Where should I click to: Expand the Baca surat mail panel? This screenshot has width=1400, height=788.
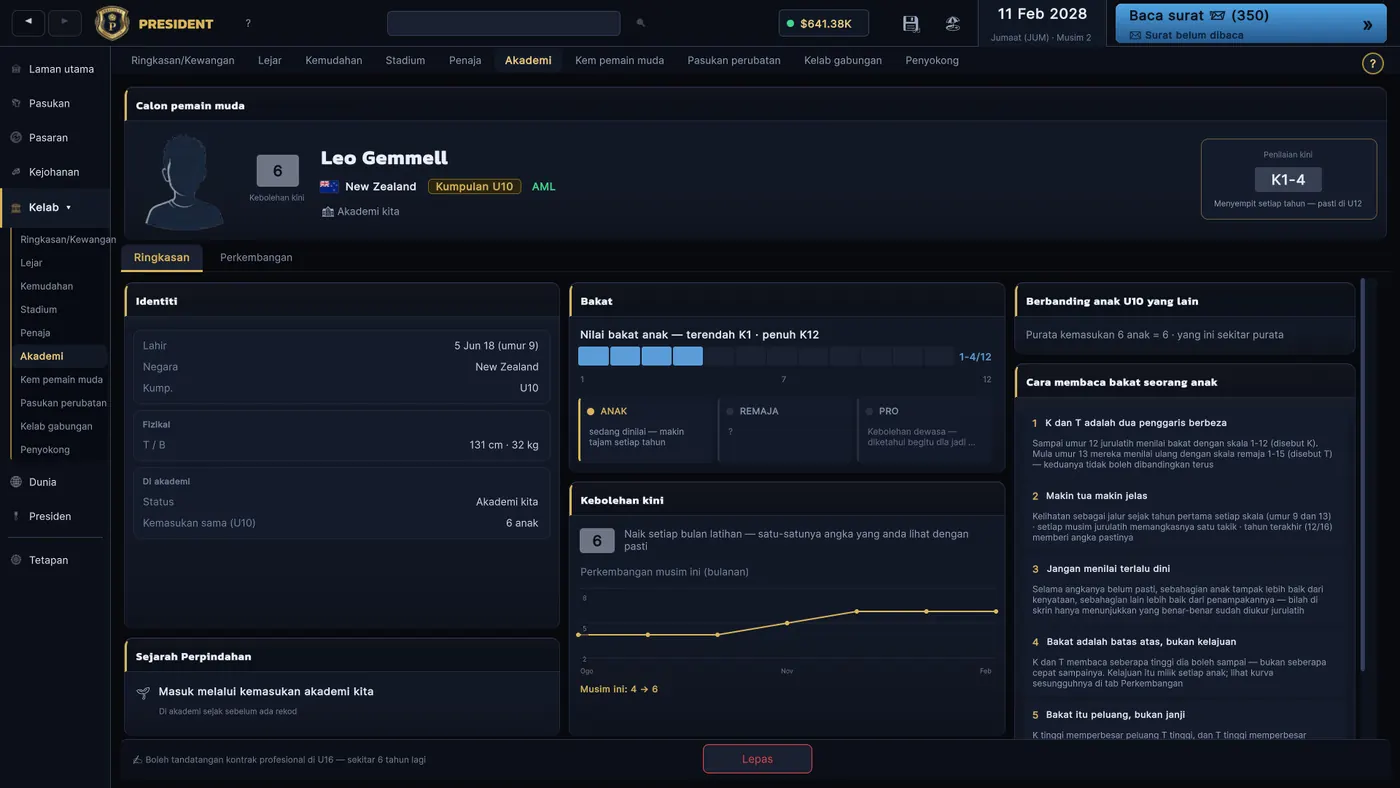pos(1367,25)
